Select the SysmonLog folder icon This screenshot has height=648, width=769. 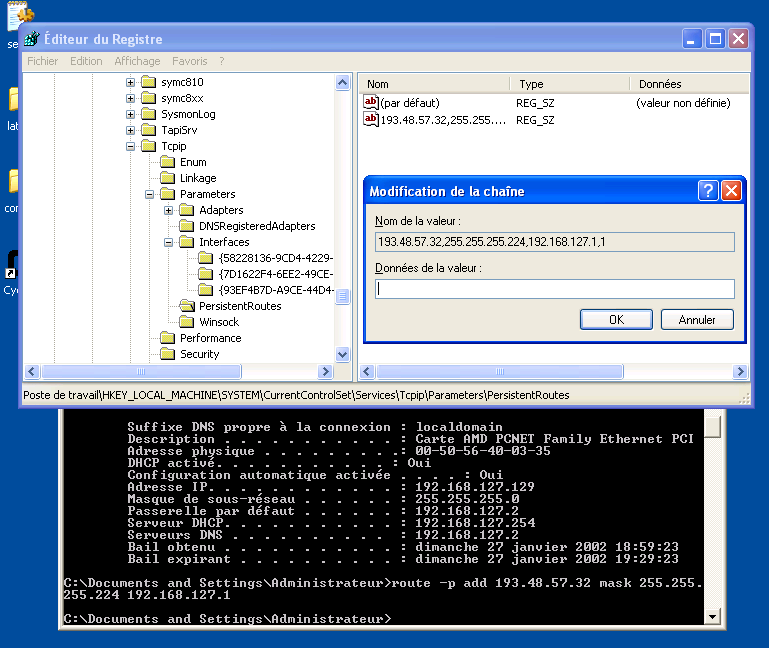point(148,114)
